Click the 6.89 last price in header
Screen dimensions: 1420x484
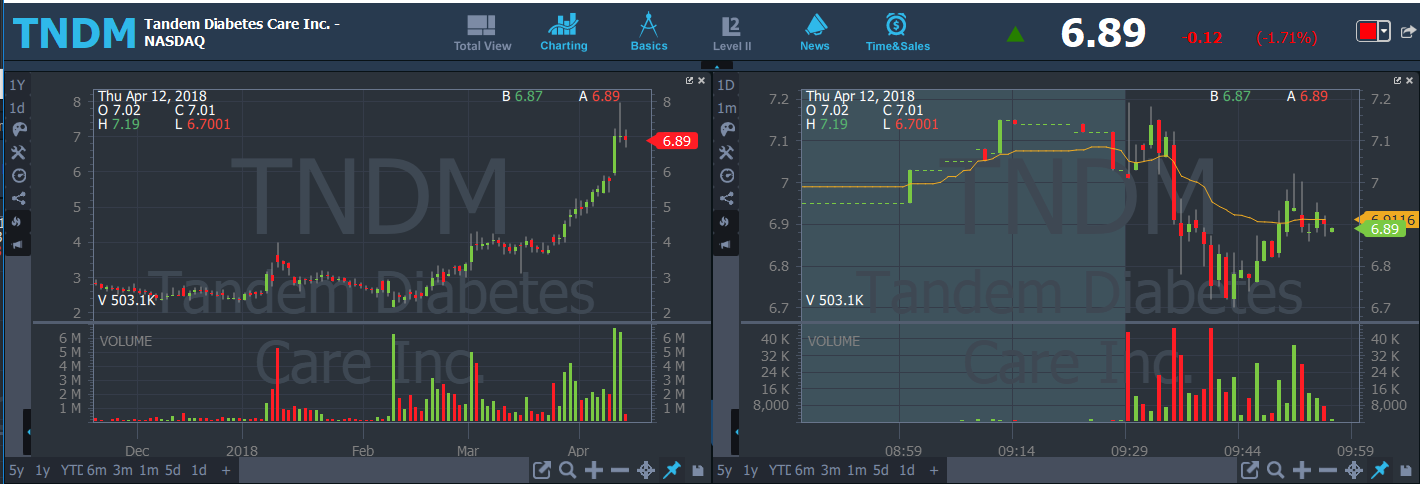pos(1103,34)
